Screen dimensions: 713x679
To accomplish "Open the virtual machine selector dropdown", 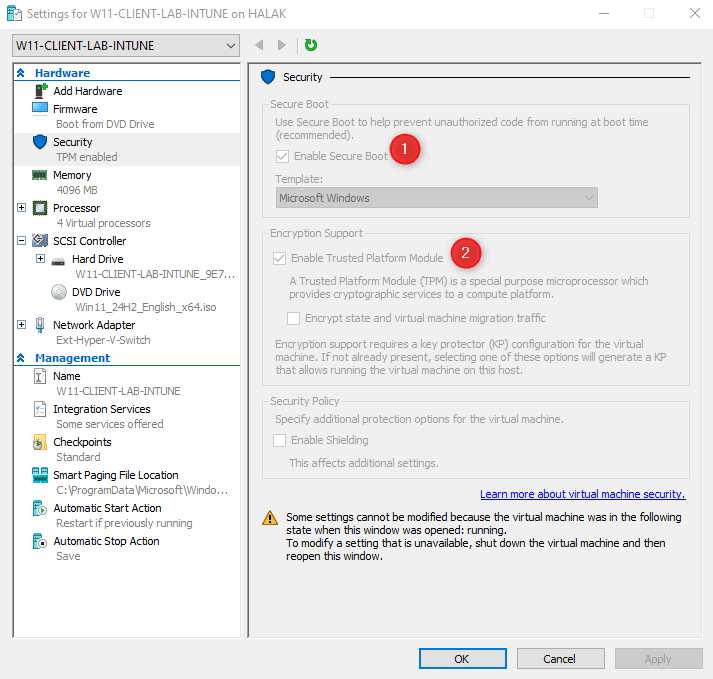I will (126, 45).
